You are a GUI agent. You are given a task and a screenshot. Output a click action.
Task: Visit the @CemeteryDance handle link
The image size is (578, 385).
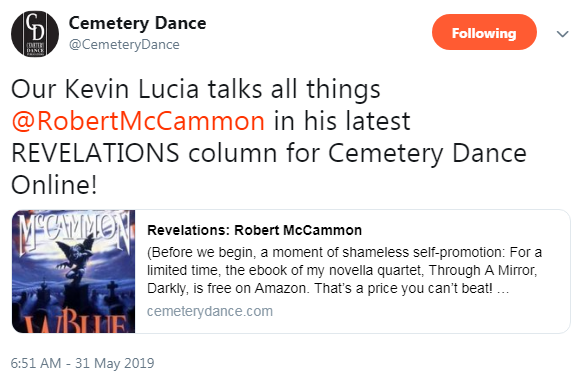pos(124,45)
